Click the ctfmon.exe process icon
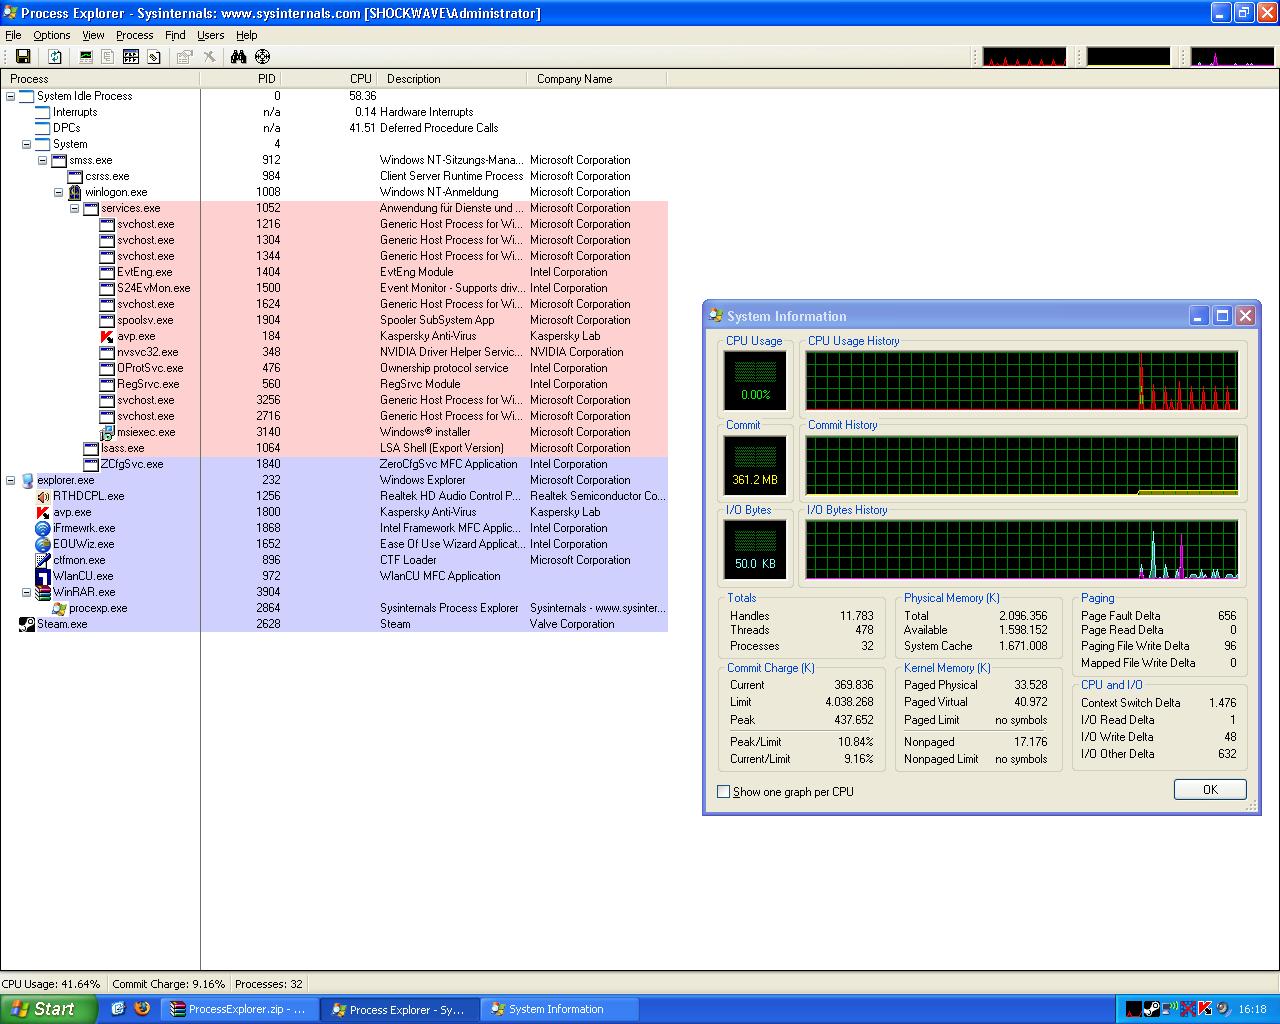 (x=43, y=560)
